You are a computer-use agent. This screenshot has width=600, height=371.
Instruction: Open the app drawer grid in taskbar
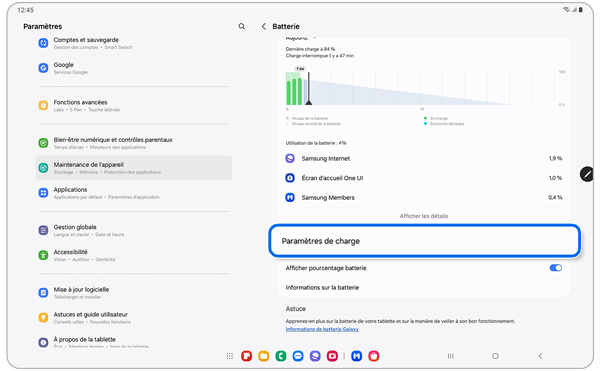230,356
